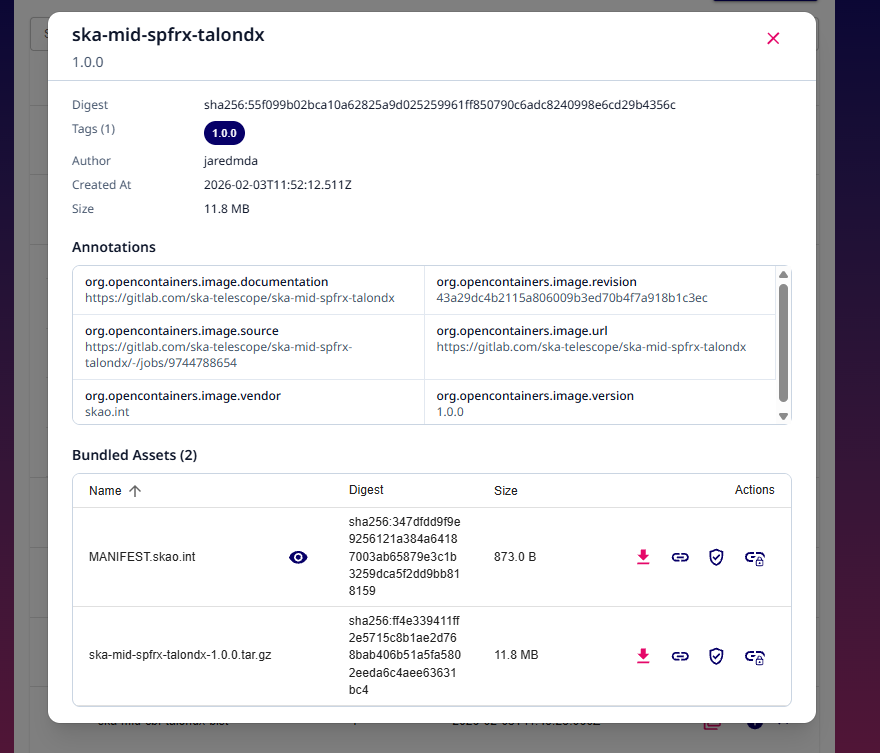
Task: Click the 1.0.0 tag chip
Action: pyautogui.click(x=224, y=133)
